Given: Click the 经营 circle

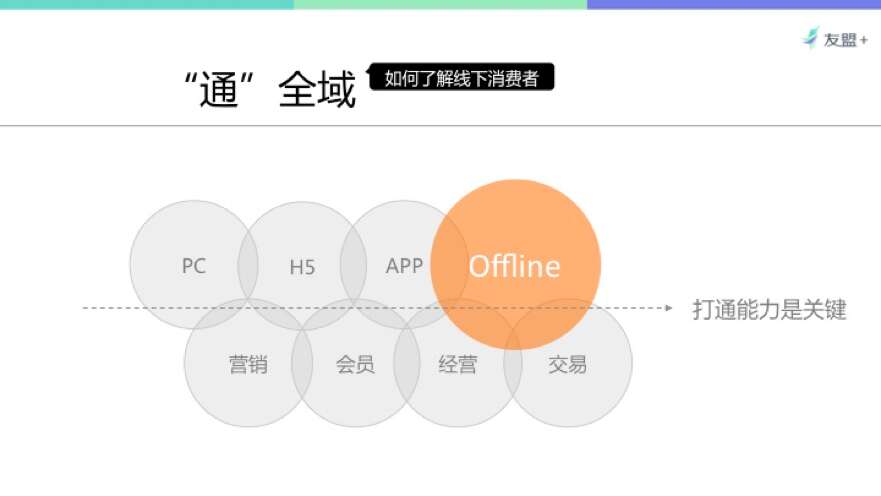Looking at the screenshot, I should (x=458, y=363).
